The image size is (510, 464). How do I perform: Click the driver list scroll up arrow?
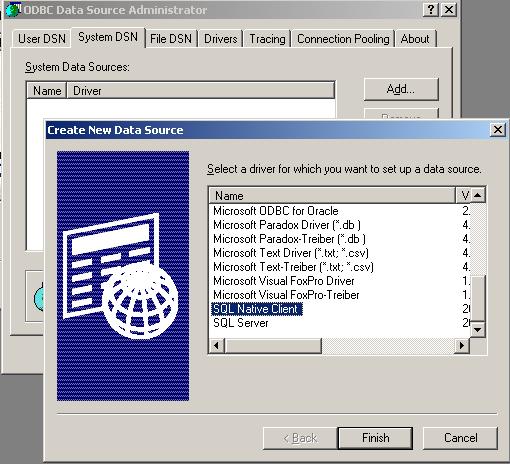tap(478, 195)
